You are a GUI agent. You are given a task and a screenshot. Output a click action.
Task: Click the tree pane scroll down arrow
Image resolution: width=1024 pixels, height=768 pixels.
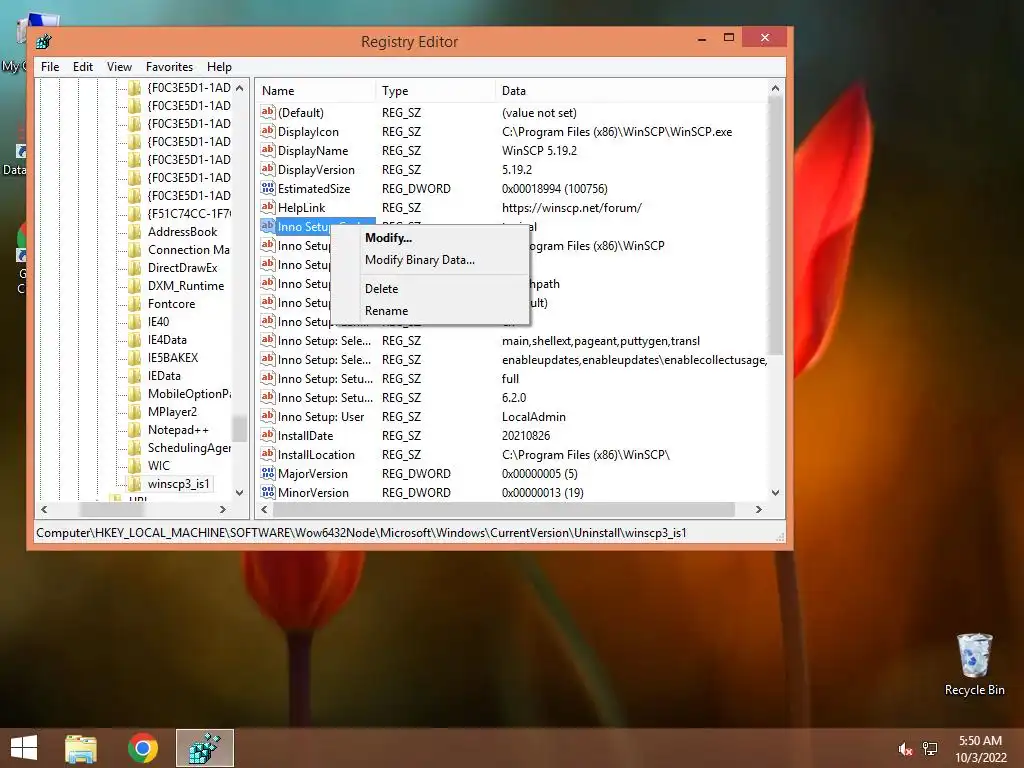(240, 493)
